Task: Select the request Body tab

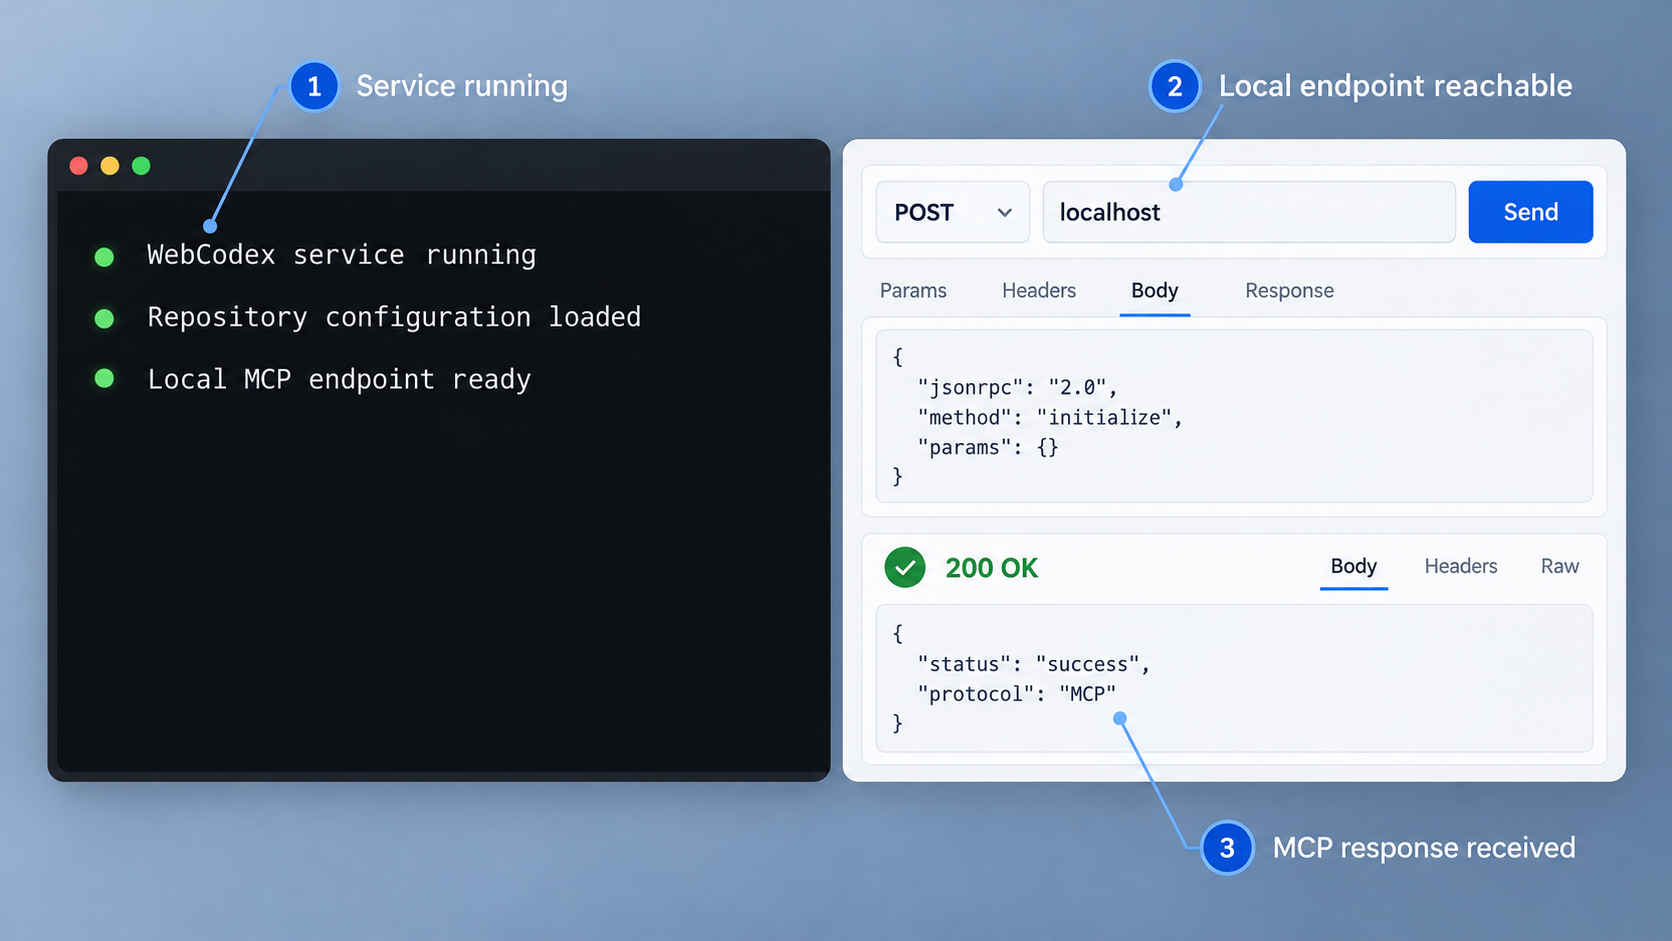Action: 1154,291
